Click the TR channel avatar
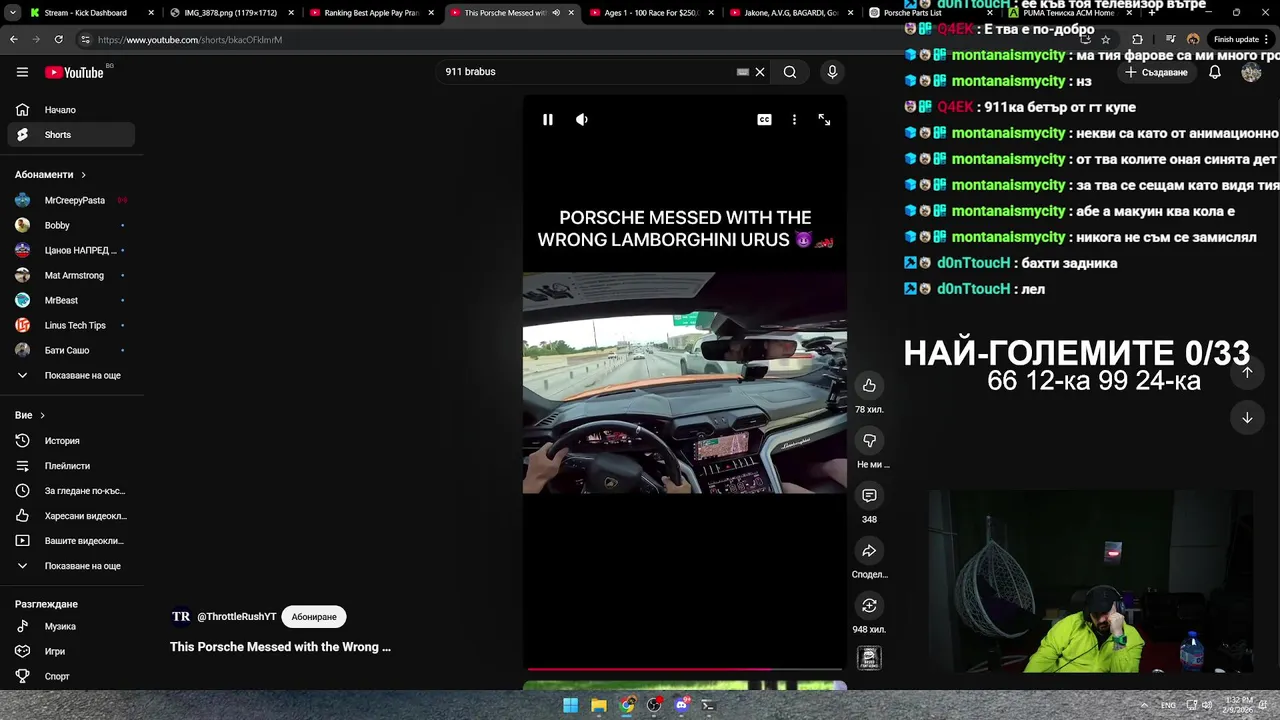The image size is (1280, 720). click(181, 617)
